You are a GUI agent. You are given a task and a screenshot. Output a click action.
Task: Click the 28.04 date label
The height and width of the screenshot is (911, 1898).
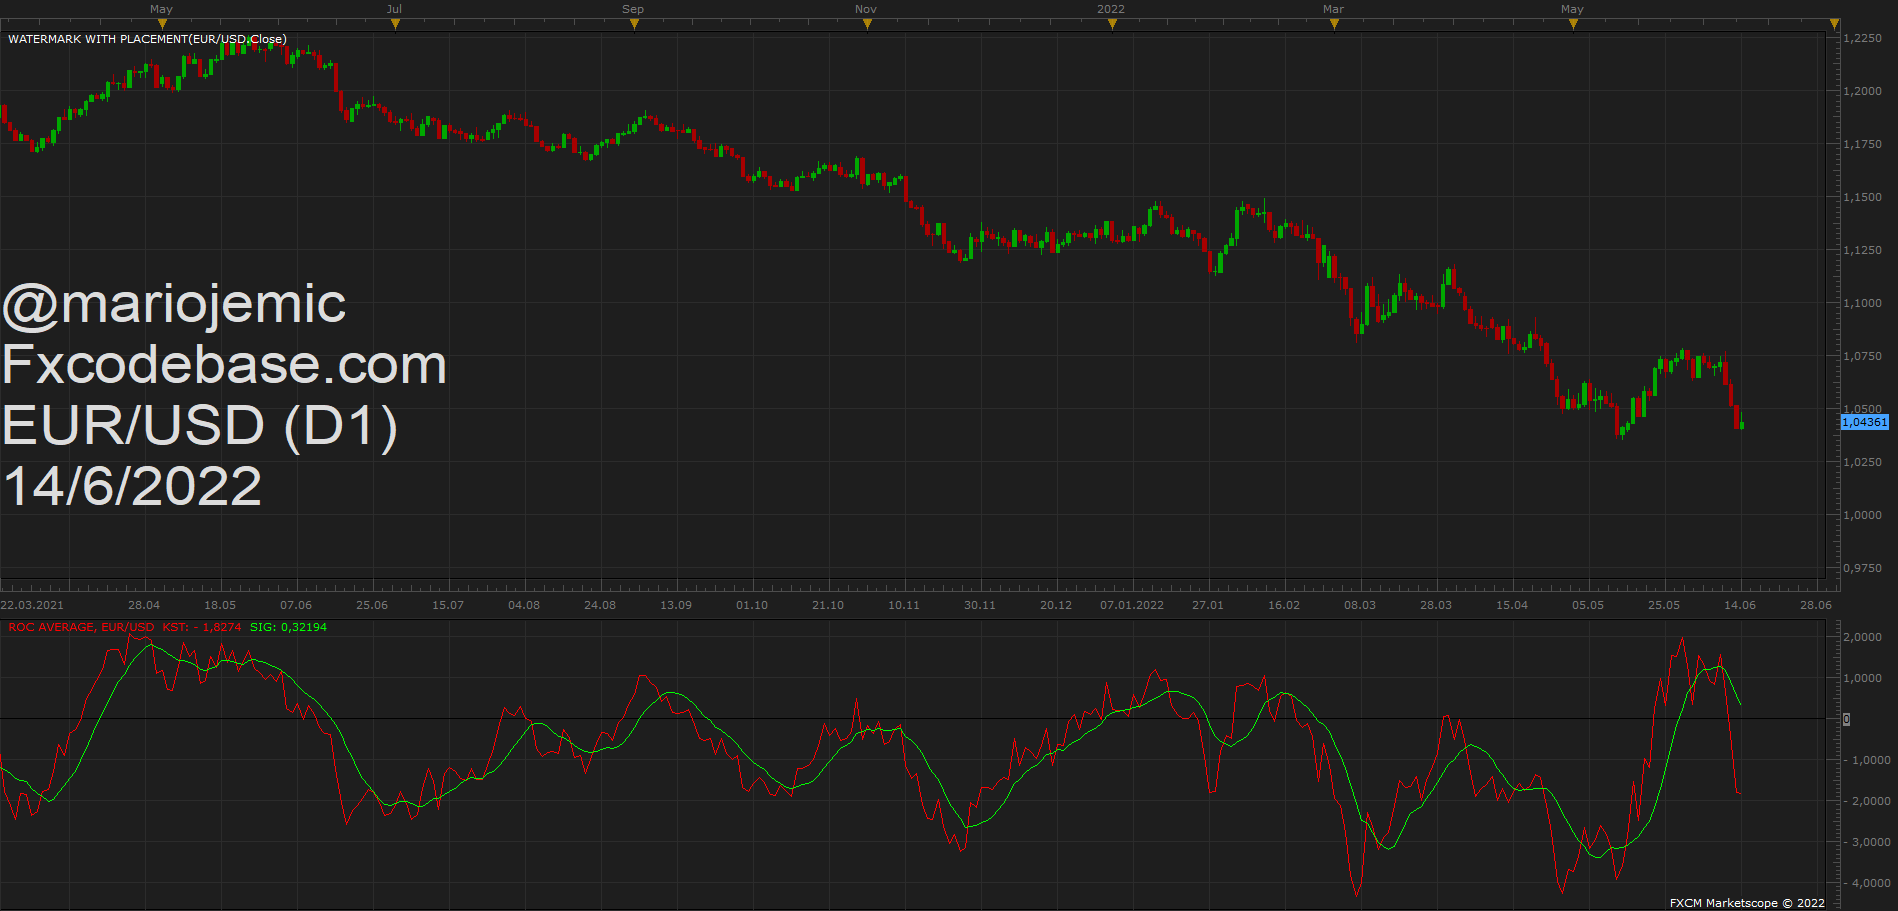point(144,605)
